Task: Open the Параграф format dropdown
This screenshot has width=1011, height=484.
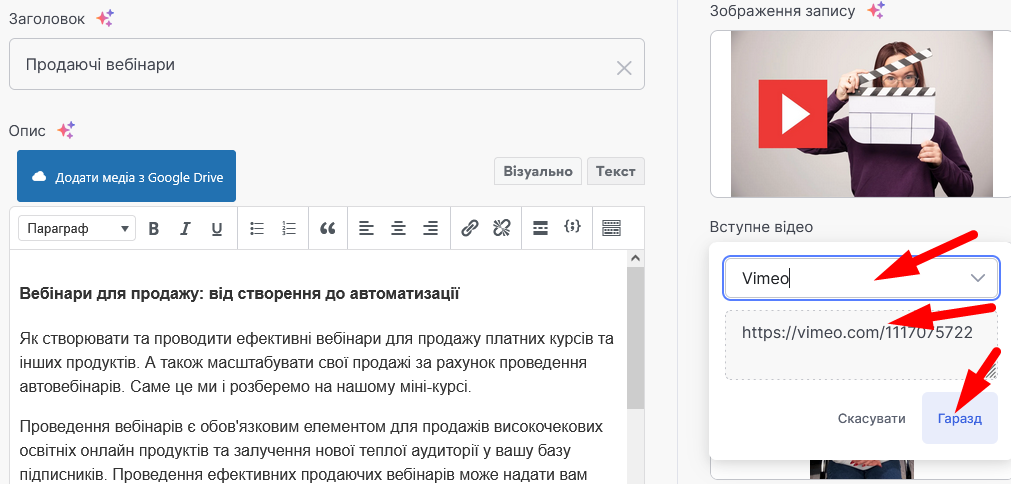Action: coord(77,228)
